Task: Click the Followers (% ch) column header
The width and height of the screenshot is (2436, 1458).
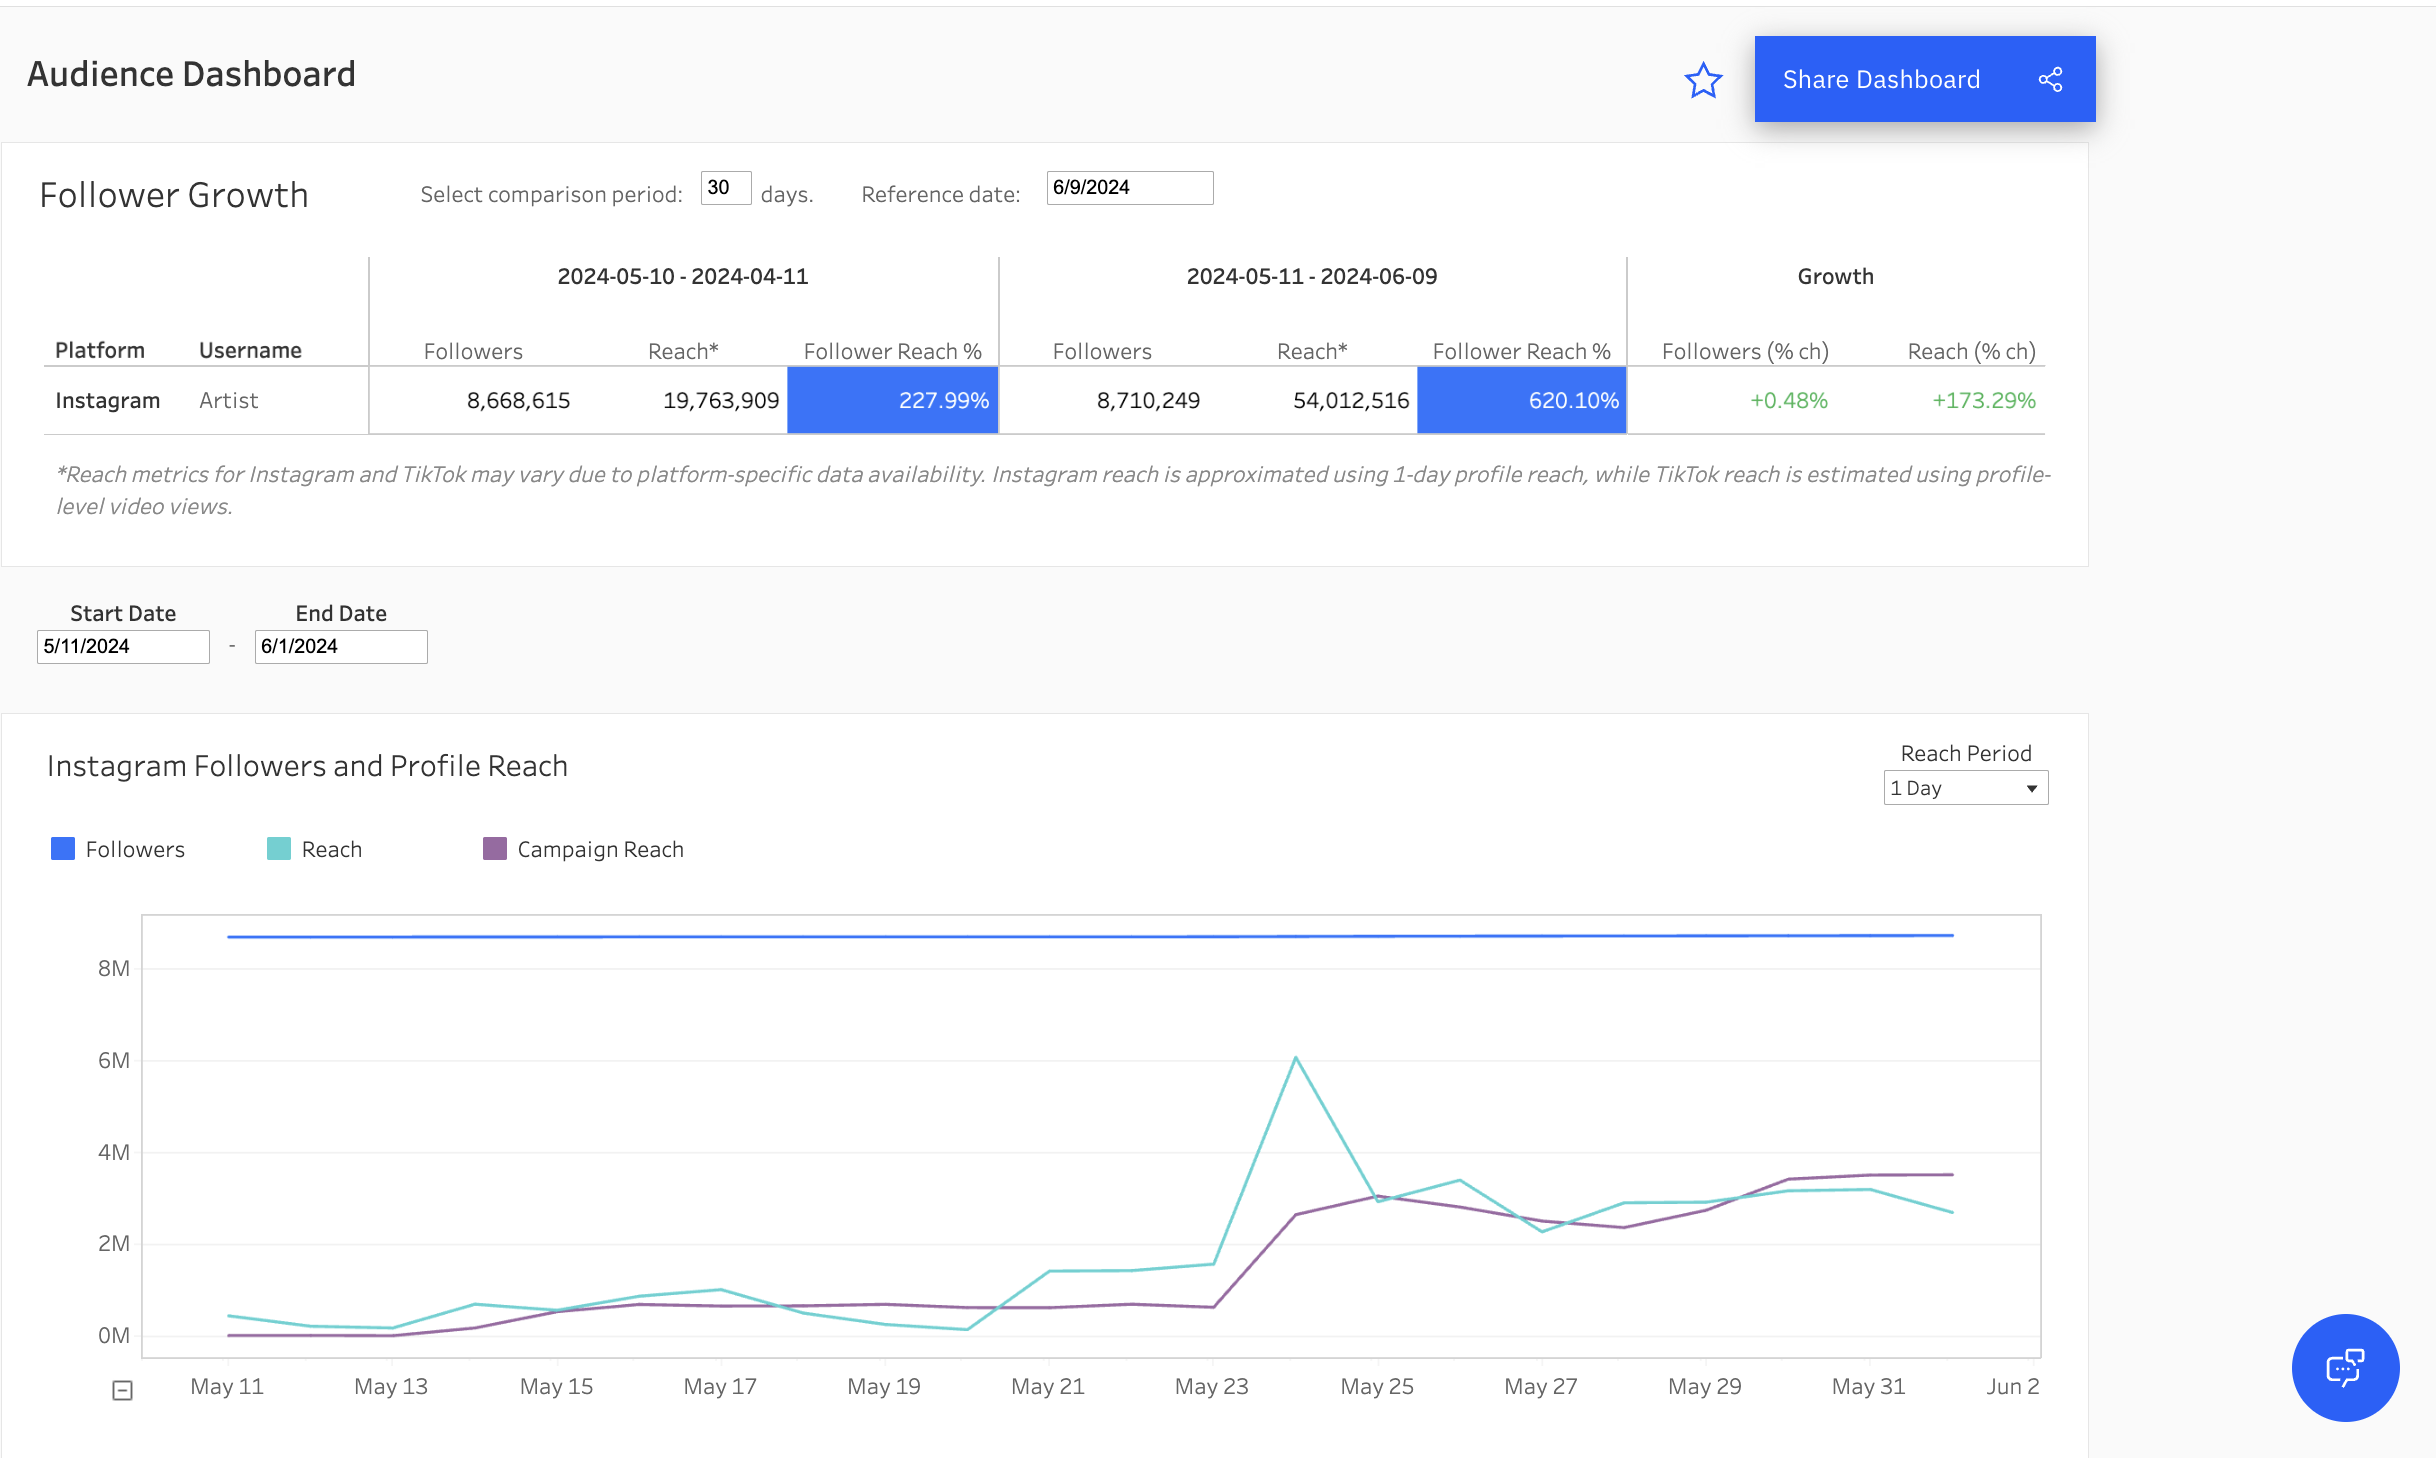Action: pyautogui.click(x=1745, y=351)
